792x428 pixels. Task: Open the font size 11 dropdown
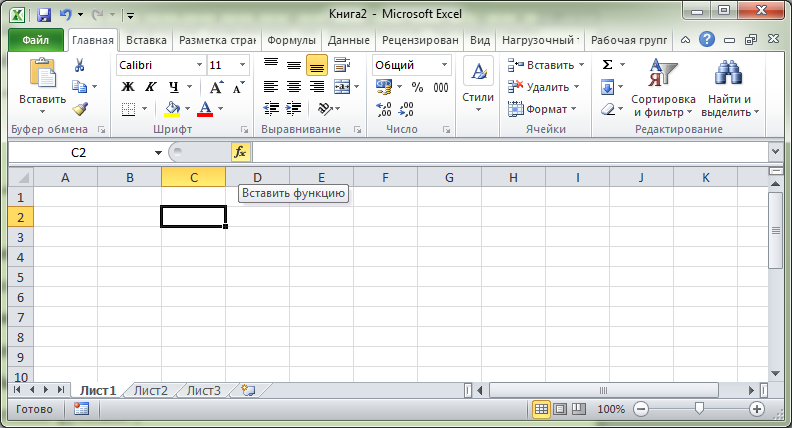tap(242, 65)
